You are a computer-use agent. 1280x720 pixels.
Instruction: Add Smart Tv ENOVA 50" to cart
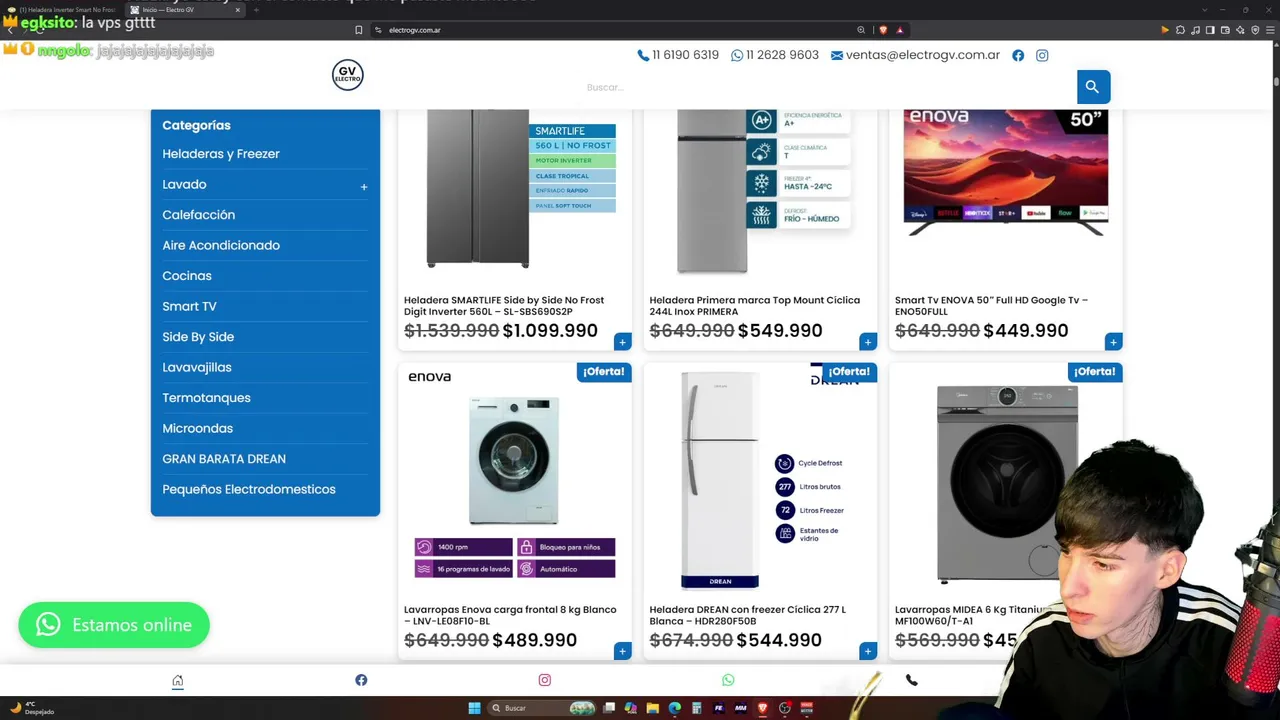point(1113,342)
